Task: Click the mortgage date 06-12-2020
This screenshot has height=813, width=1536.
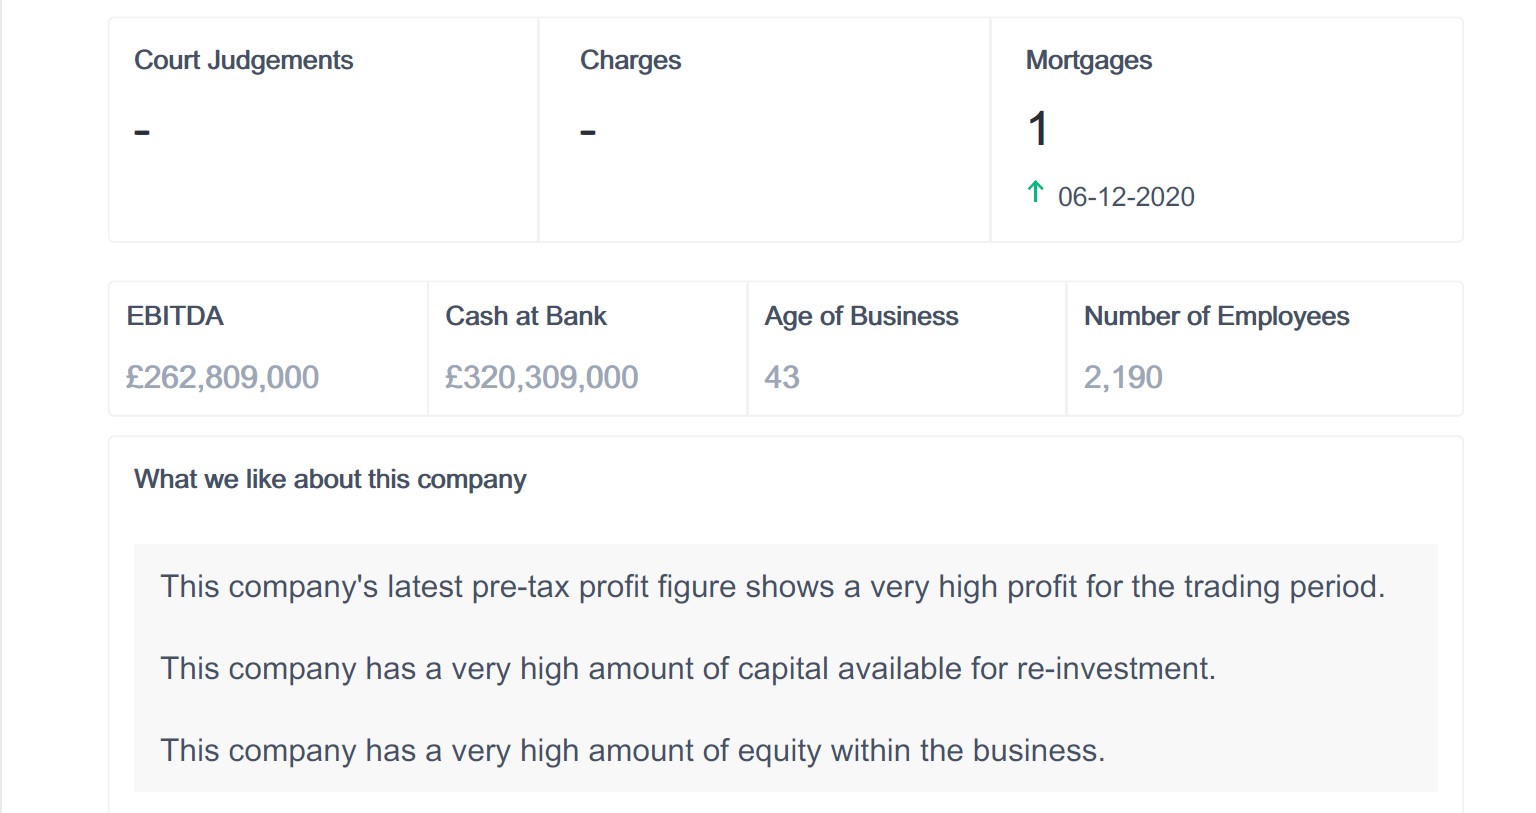Action: [1126, 197]
